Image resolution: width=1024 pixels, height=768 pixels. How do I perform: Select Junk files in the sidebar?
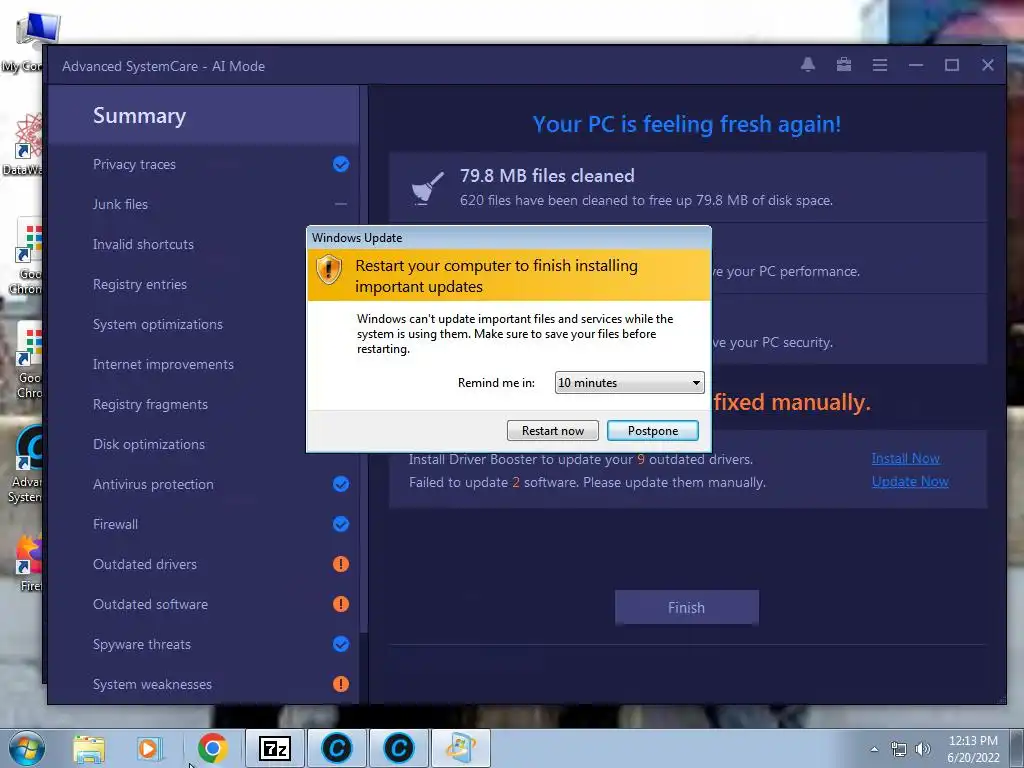[120, 204]
